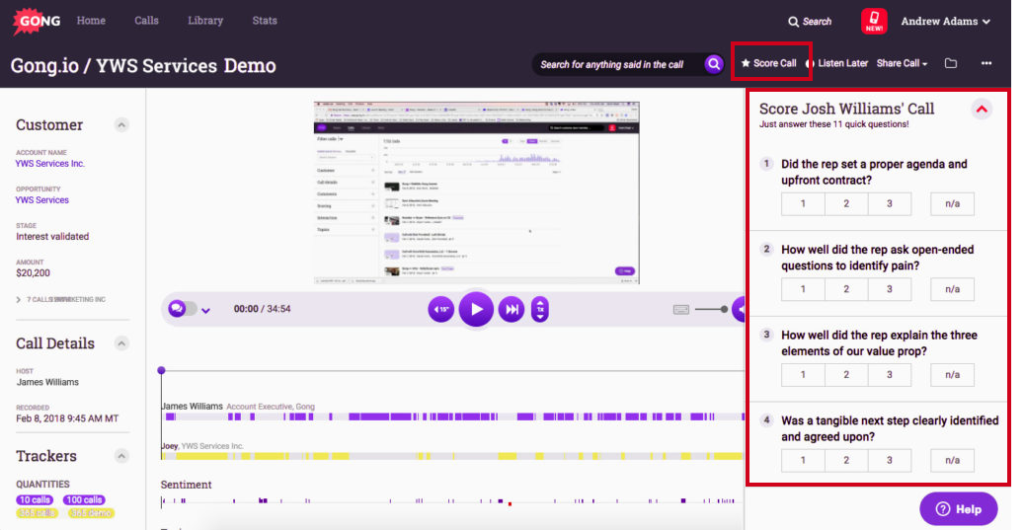
Task: Mark question 3 value prop n/a
Action: [x=952, y=375]
